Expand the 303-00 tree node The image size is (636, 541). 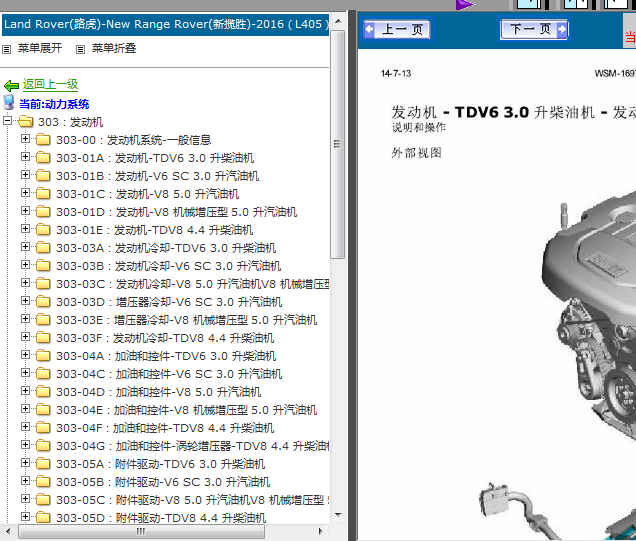(26, 139)
